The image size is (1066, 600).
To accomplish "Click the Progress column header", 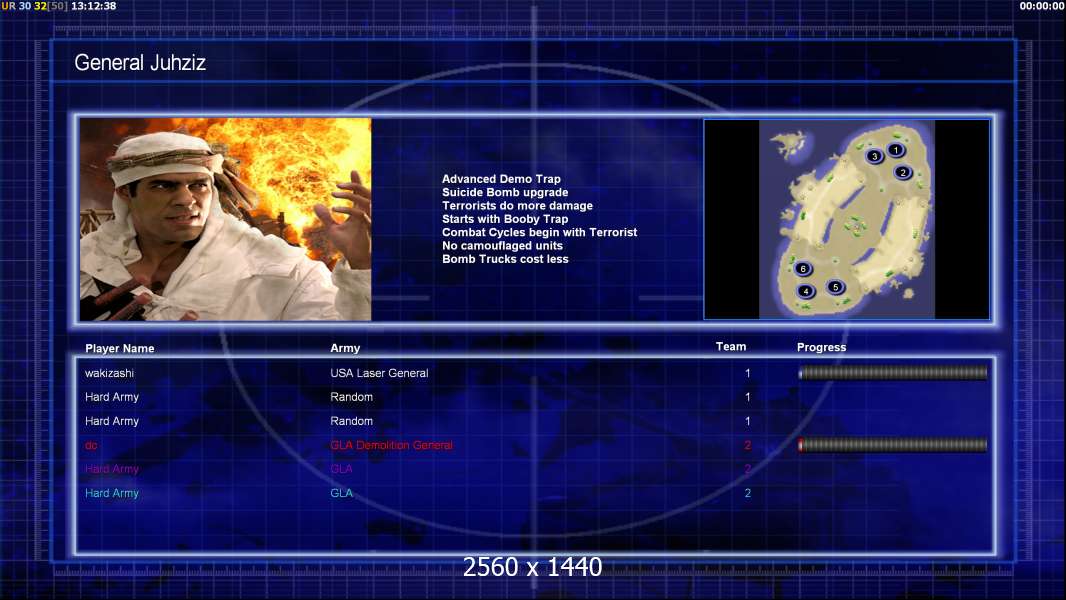I will tap(821, 348).
